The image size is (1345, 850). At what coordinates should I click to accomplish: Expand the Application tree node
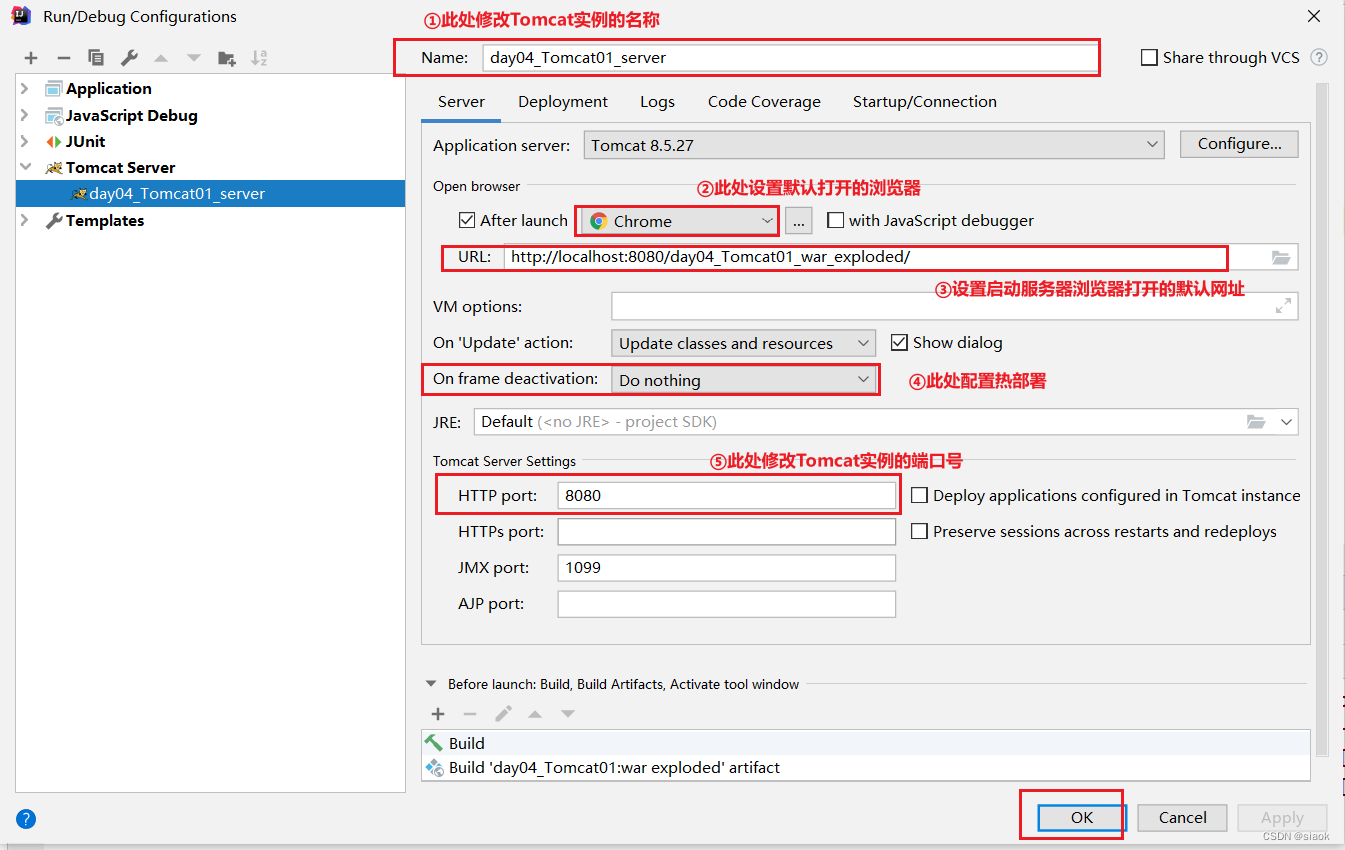pyautogui.click(x=25, y=88)
